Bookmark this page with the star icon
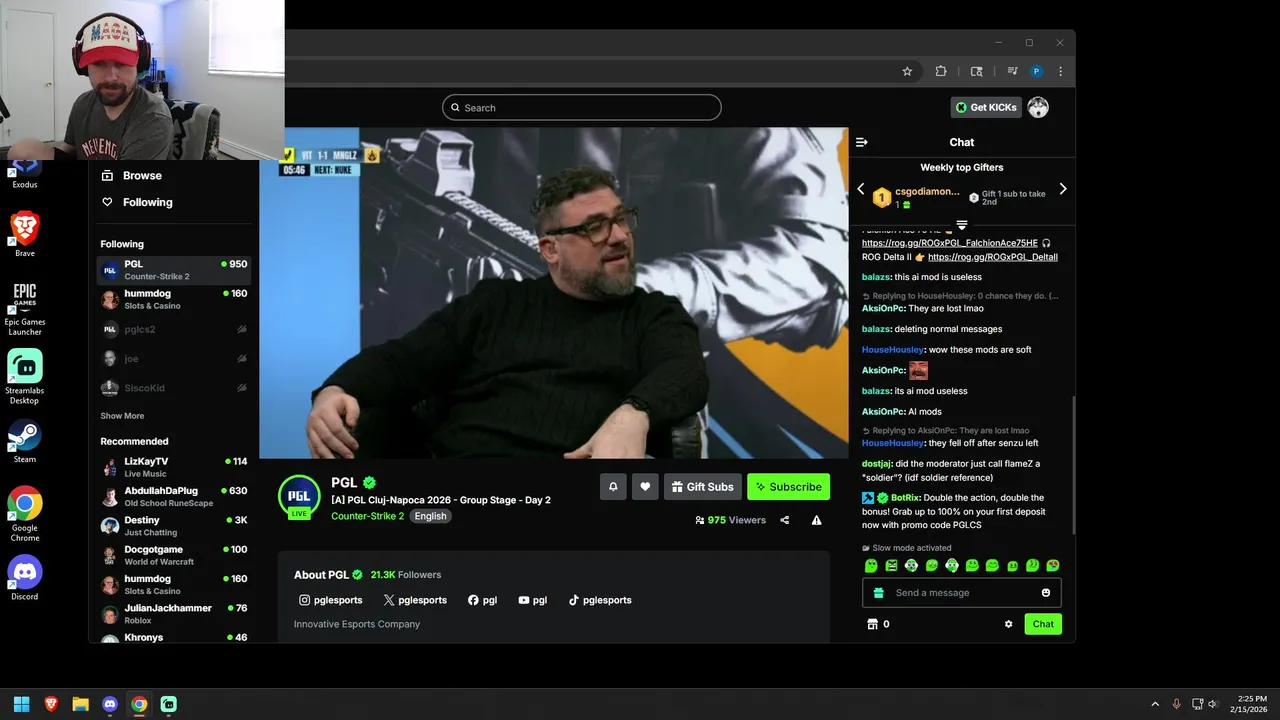Viewport: 1280px width, 720px height. pos(907,71)
